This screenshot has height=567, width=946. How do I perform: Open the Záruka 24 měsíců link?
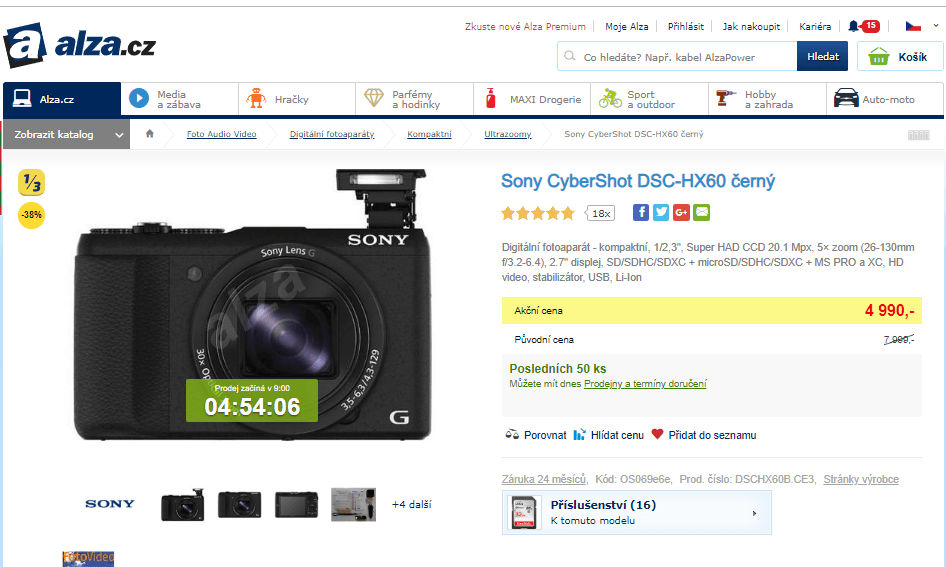(x=544, y=479)
